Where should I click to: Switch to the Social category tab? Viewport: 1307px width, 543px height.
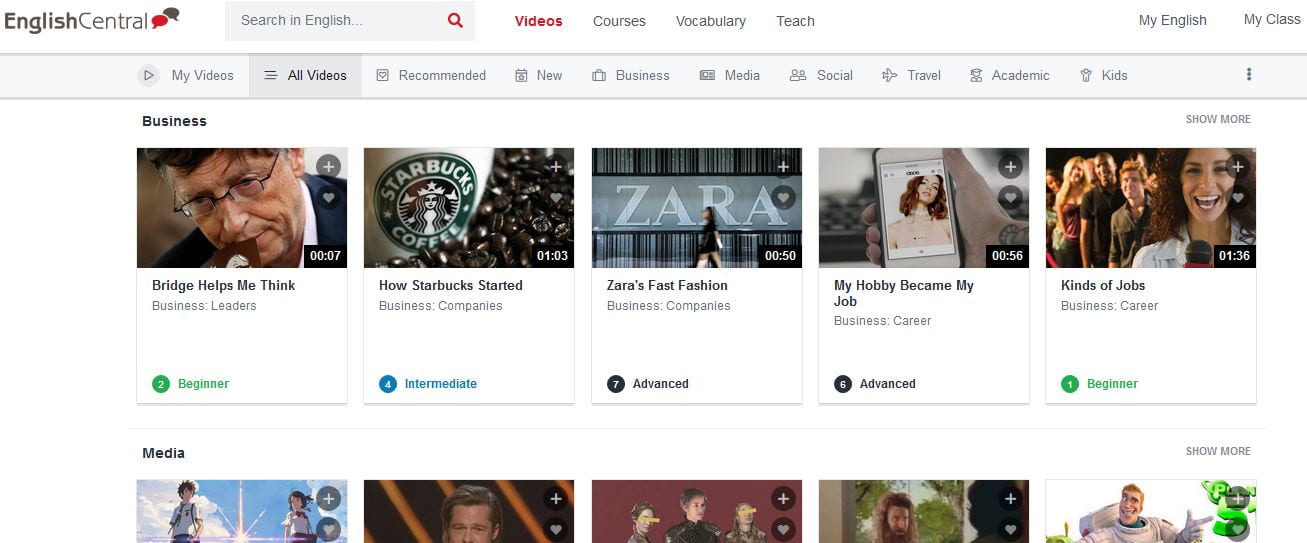pyautogui.click(x=821, y=75)
